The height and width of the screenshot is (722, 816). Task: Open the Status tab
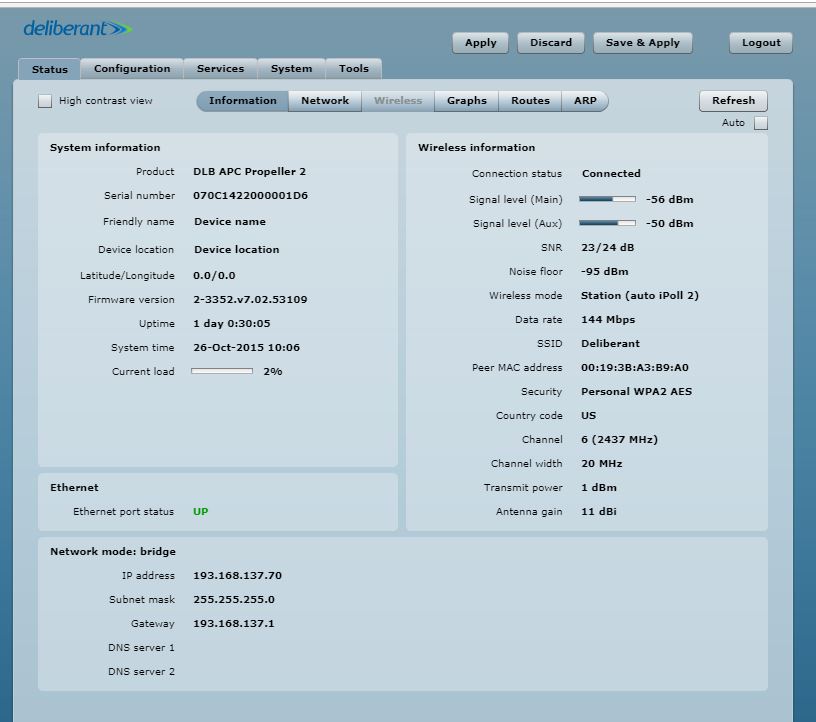[50, 69]
